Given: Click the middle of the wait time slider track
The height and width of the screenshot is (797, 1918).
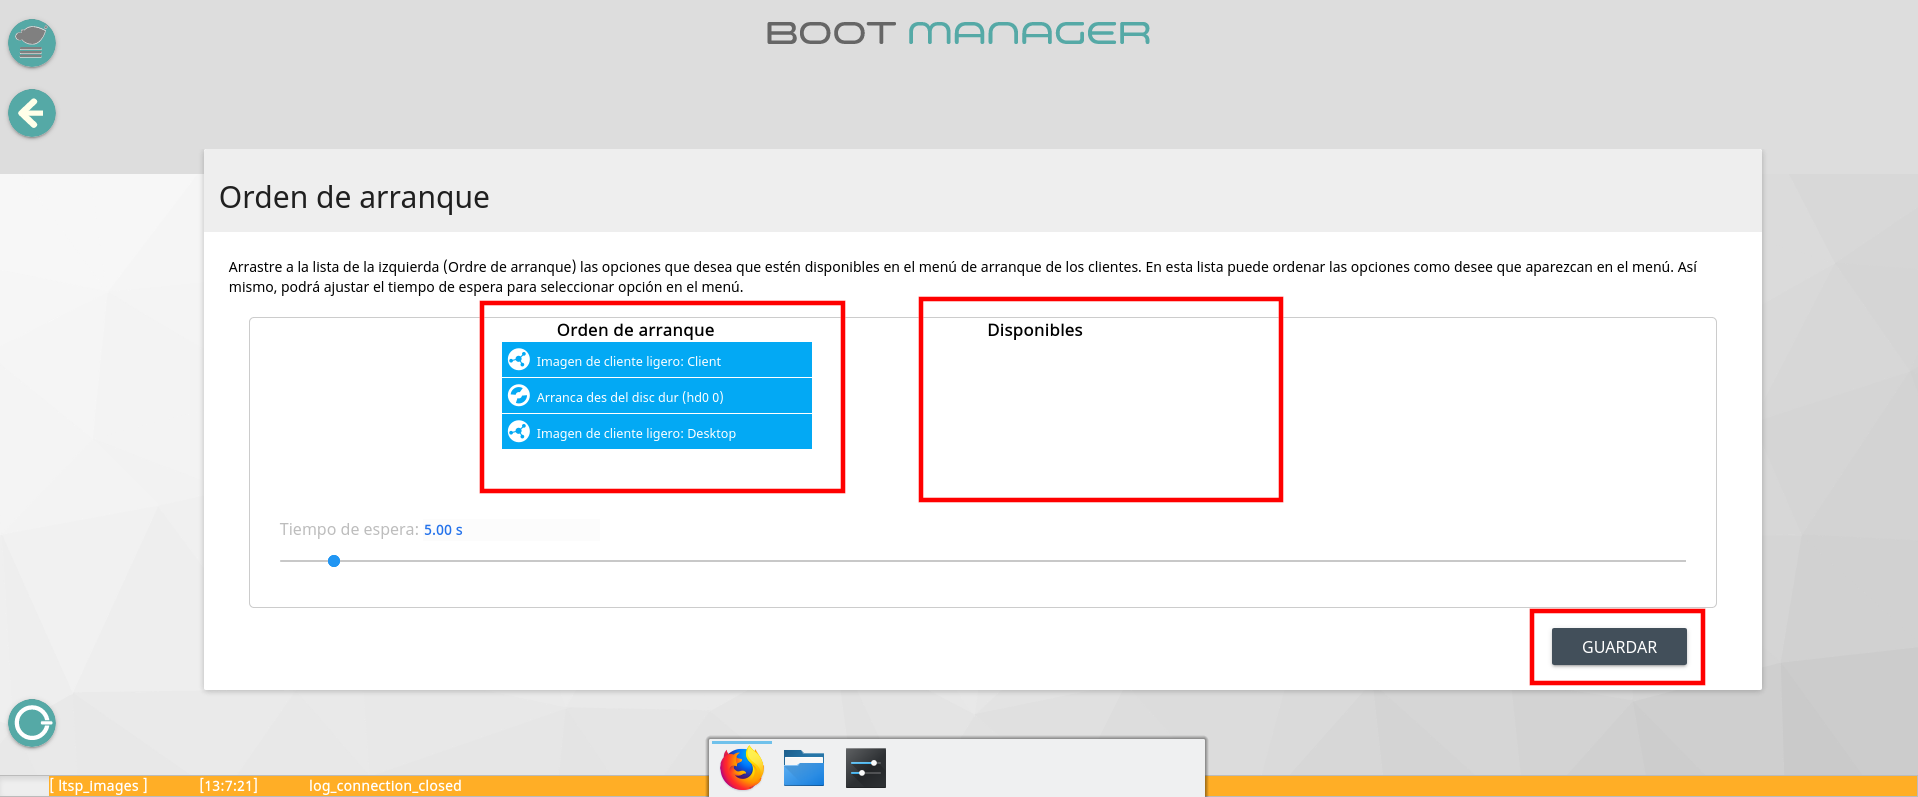Looking at the screenshot, I should click(983, 561).
